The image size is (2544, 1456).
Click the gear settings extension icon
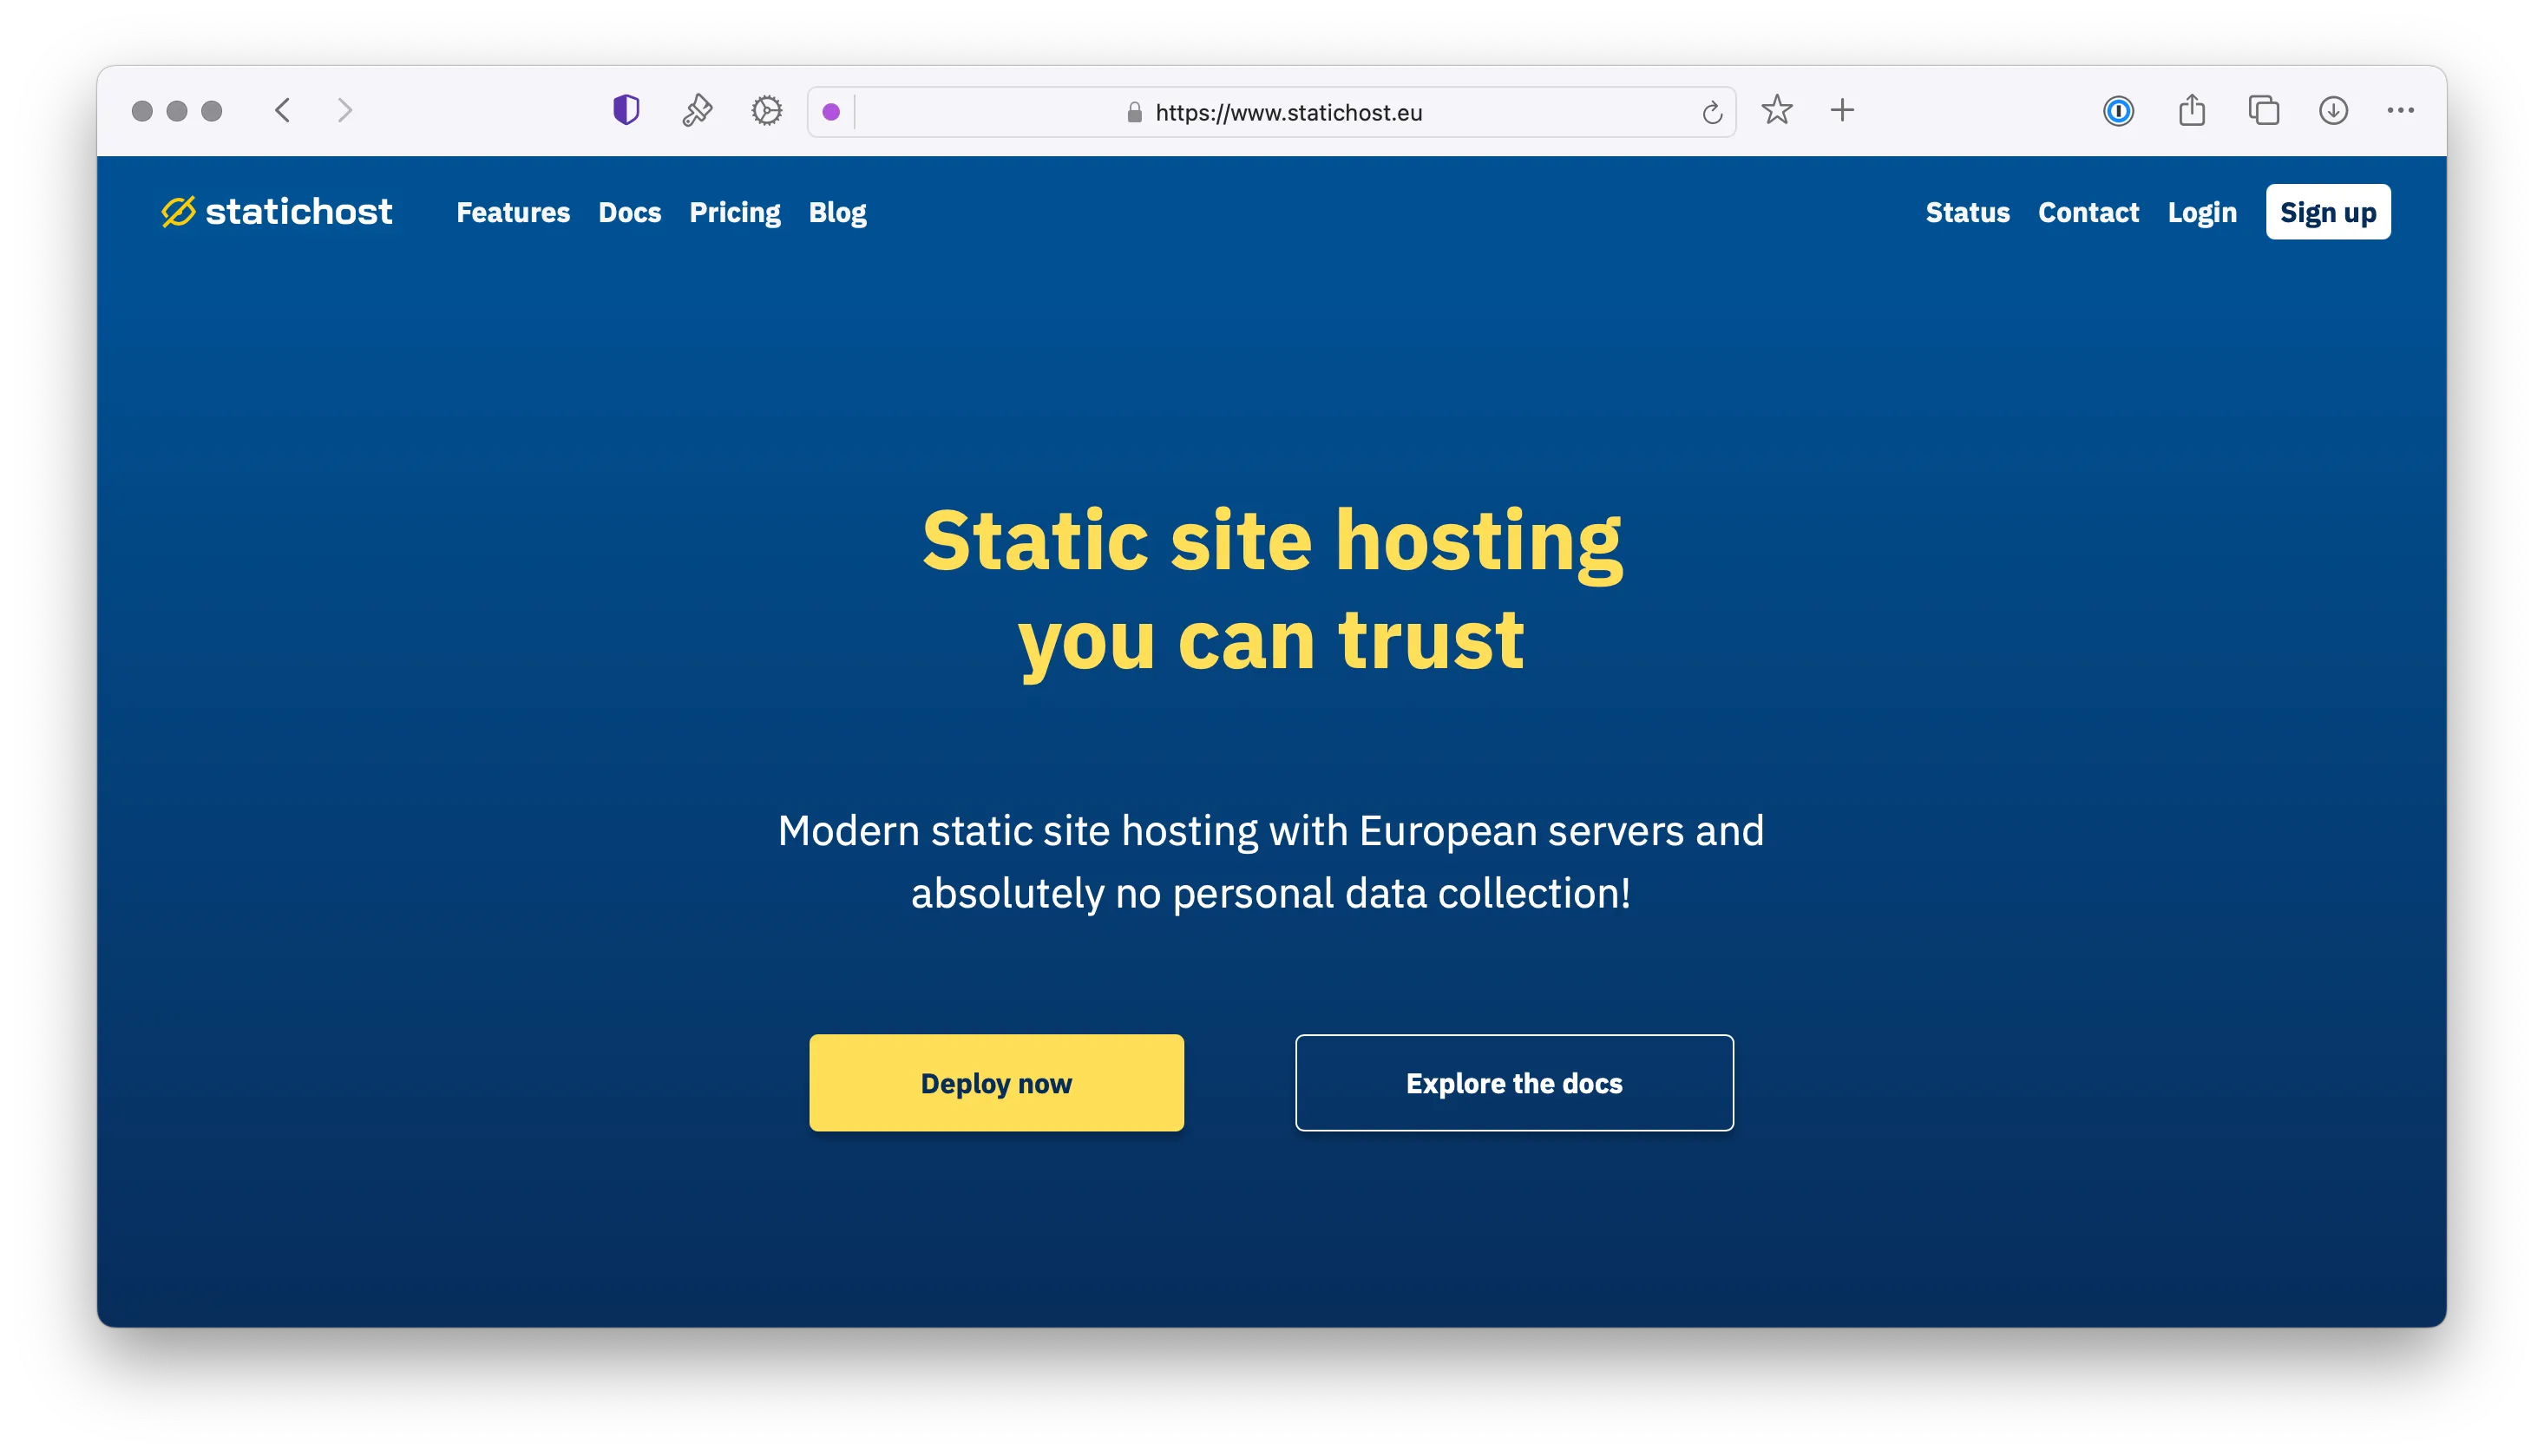(766, 110)
